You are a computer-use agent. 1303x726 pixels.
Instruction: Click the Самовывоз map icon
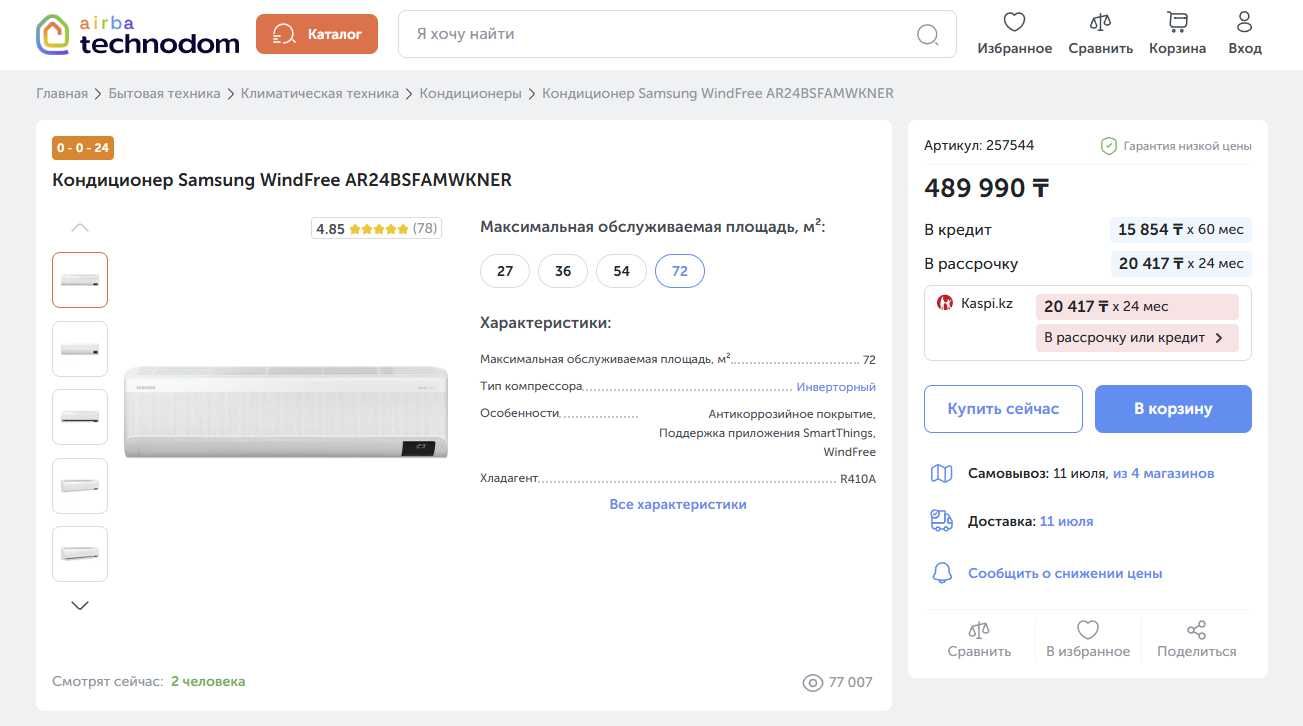(x=942, y=473)
